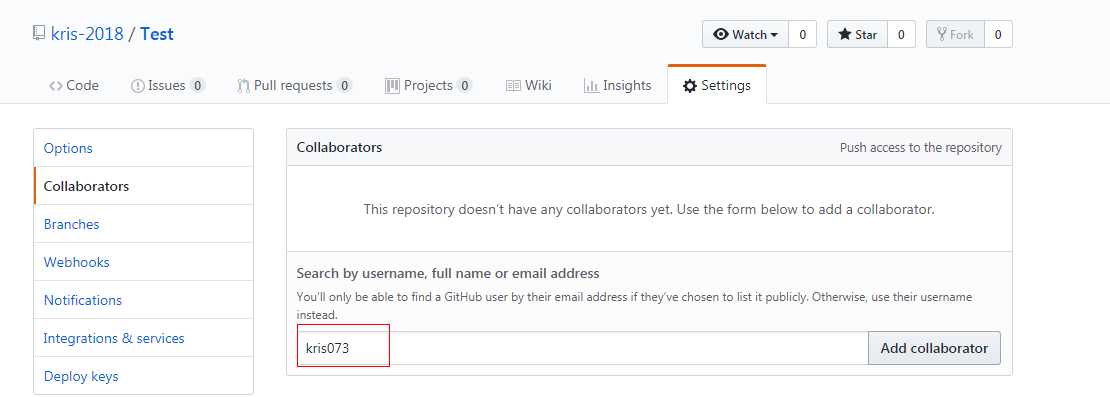Click the book icon on Wiki tab
This screenshot has width=1110, height=397.
click(x=513, y=86)
